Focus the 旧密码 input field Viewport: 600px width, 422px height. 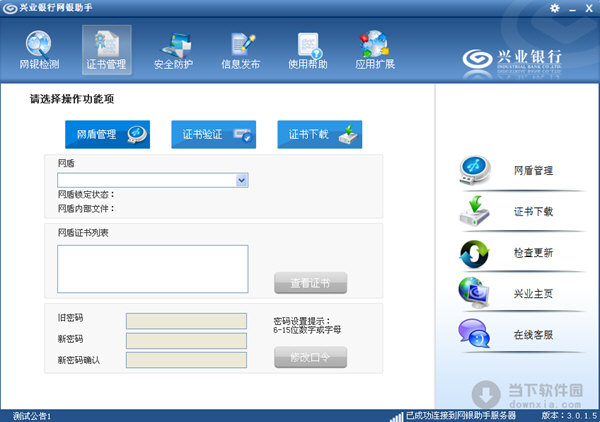pos(186,321)
